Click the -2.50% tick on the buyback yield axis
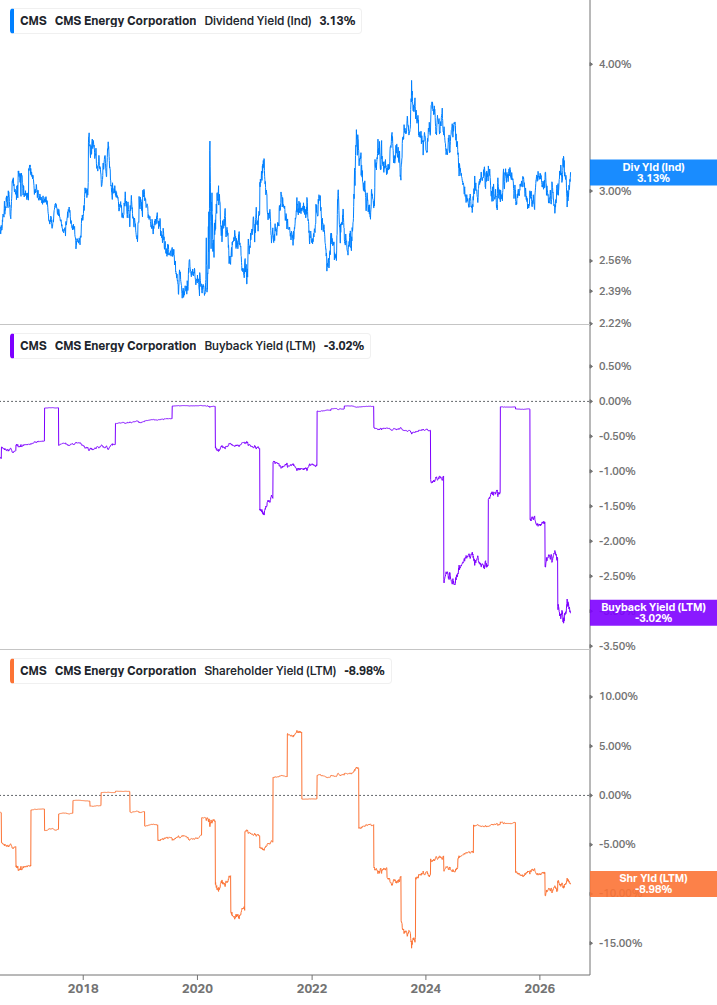This screenshot has width=717, height=1005. (617, 576)
